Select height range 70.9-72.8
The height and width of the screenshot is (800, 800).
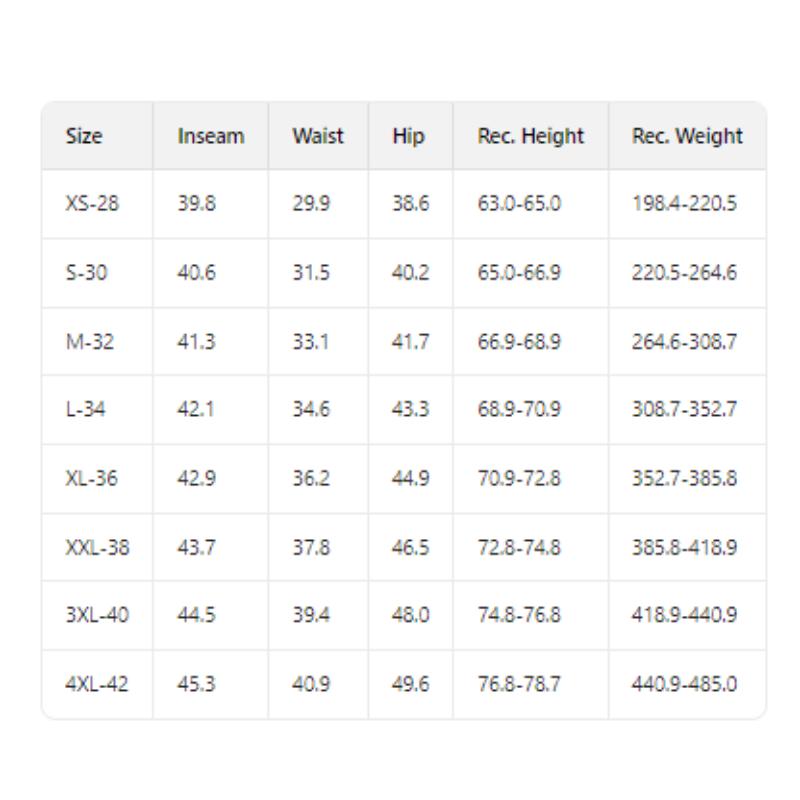point(519,479)
